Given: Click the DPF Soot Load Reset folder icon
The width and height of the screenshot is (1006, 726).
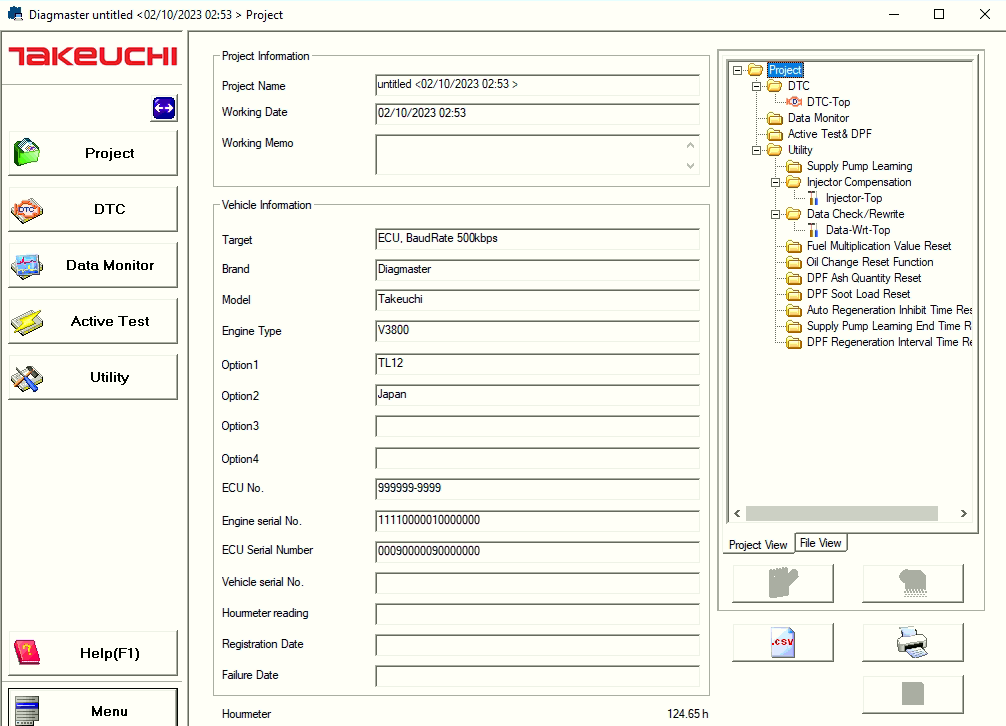Looking at the screenshot, I should pos(794,294).
